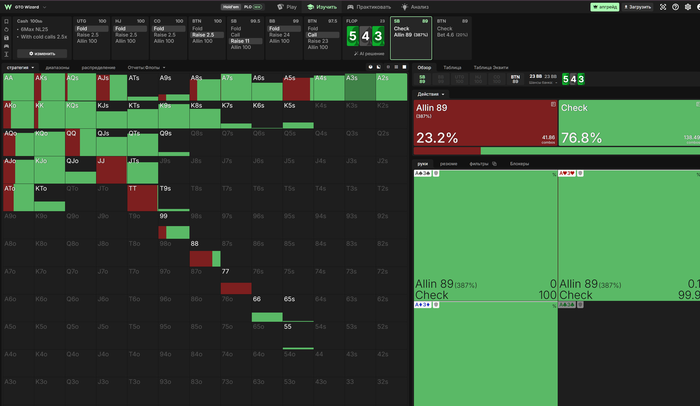Click the bookmark icon at top of sidebar
This screenshot has width=700, height=406.
pos(6,21)
